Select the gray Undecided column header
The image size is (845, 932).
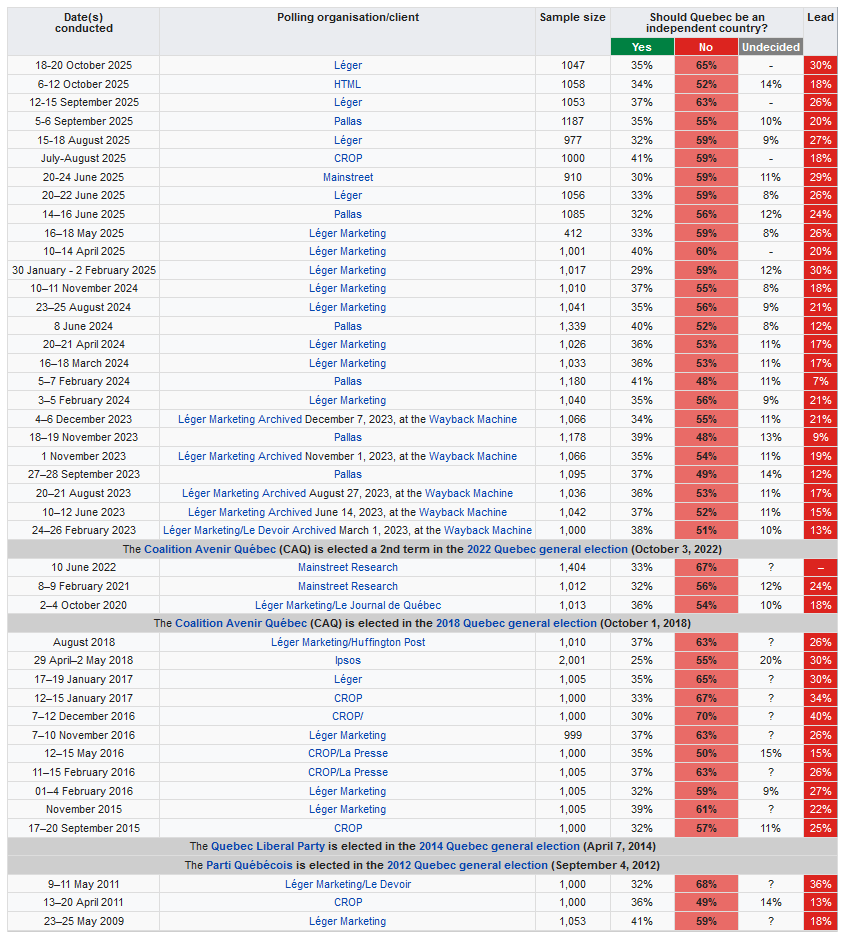[771, 47]
